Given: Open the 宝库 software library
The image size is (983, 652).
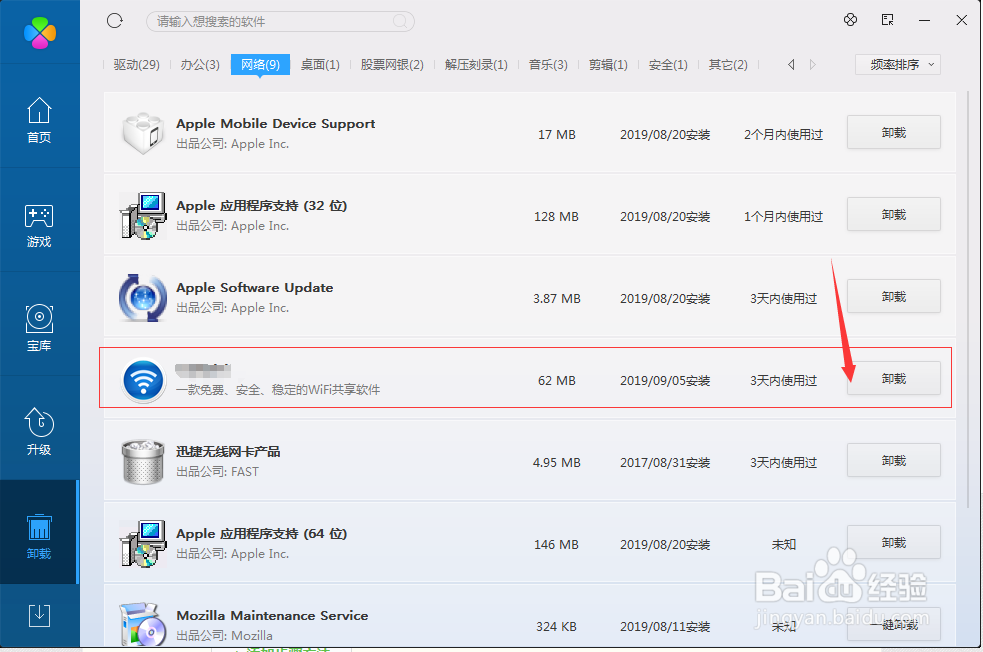Looking at the screenshot, I should pos(39,329).
